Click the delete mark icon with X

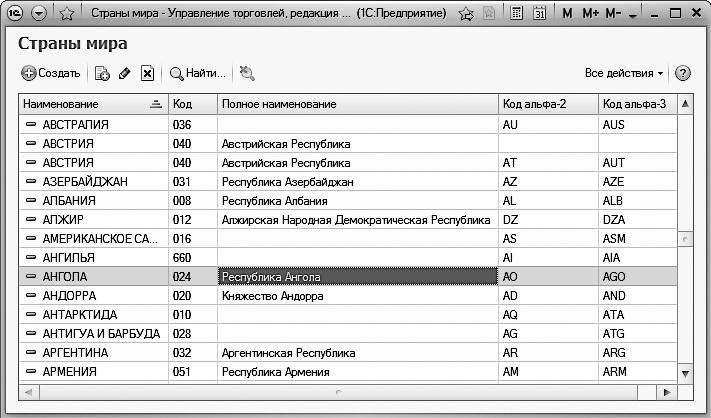pos(147,73)
